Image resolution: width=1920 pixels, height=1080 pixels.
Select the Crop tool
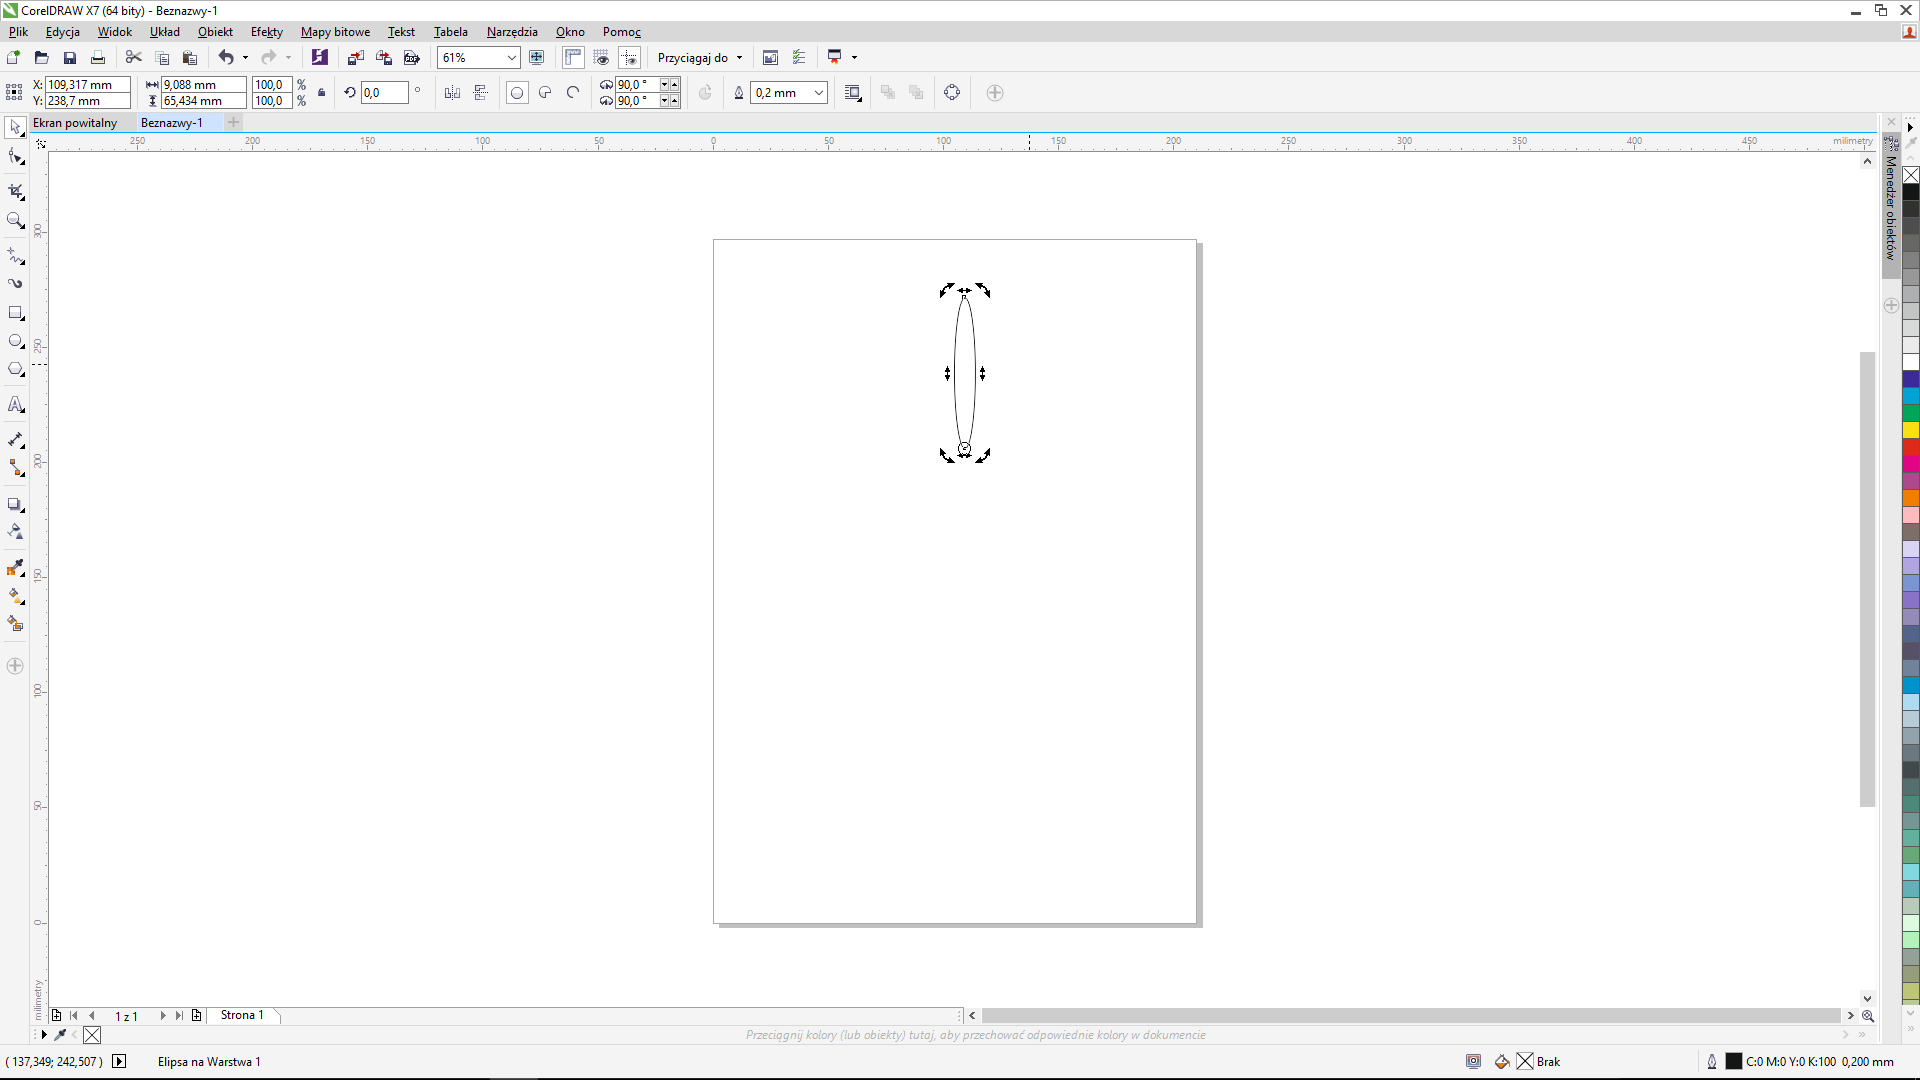15,191
